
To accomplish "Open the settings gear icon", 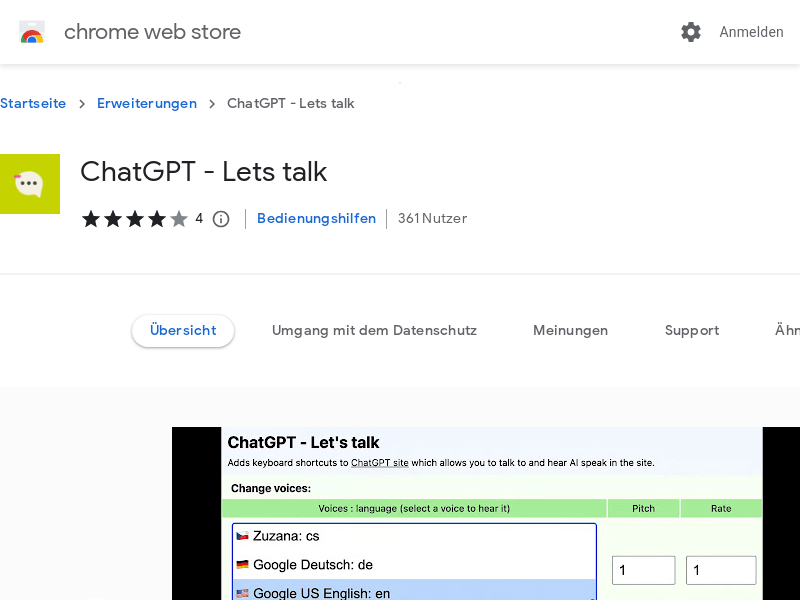I will (x=691, y=32).
